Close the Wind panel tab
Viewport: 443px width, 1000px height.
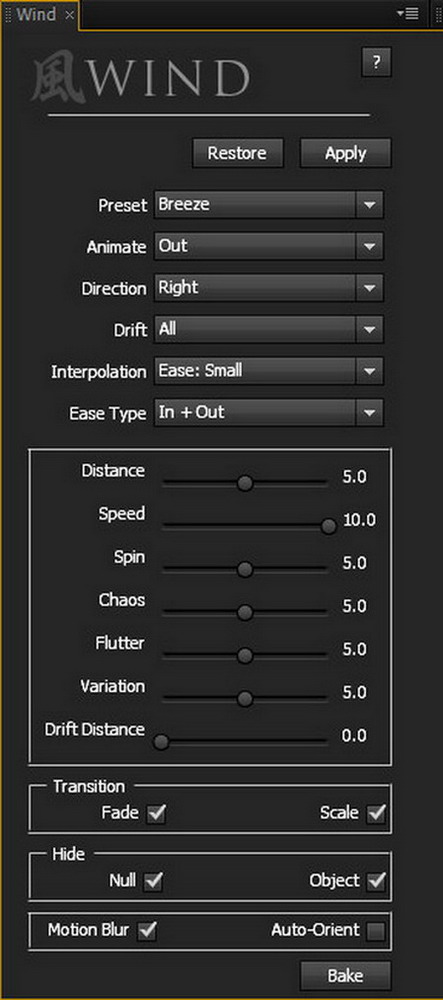(69, 15)
